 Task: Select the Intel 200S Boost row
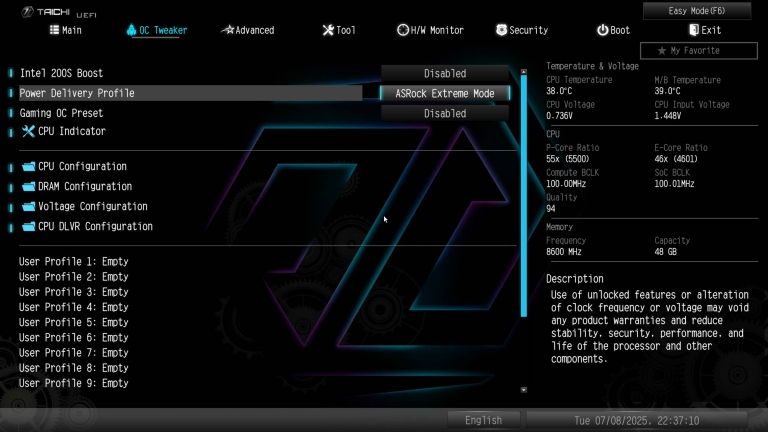click(x=191, y=73)
